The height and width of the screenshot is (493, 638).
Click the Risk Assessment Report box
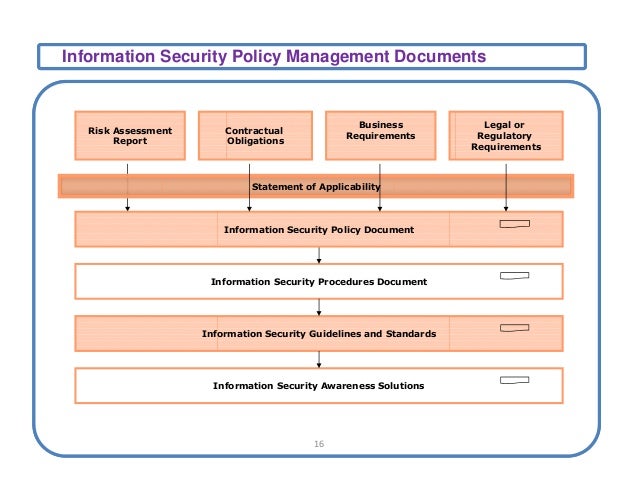click(130, 135)
